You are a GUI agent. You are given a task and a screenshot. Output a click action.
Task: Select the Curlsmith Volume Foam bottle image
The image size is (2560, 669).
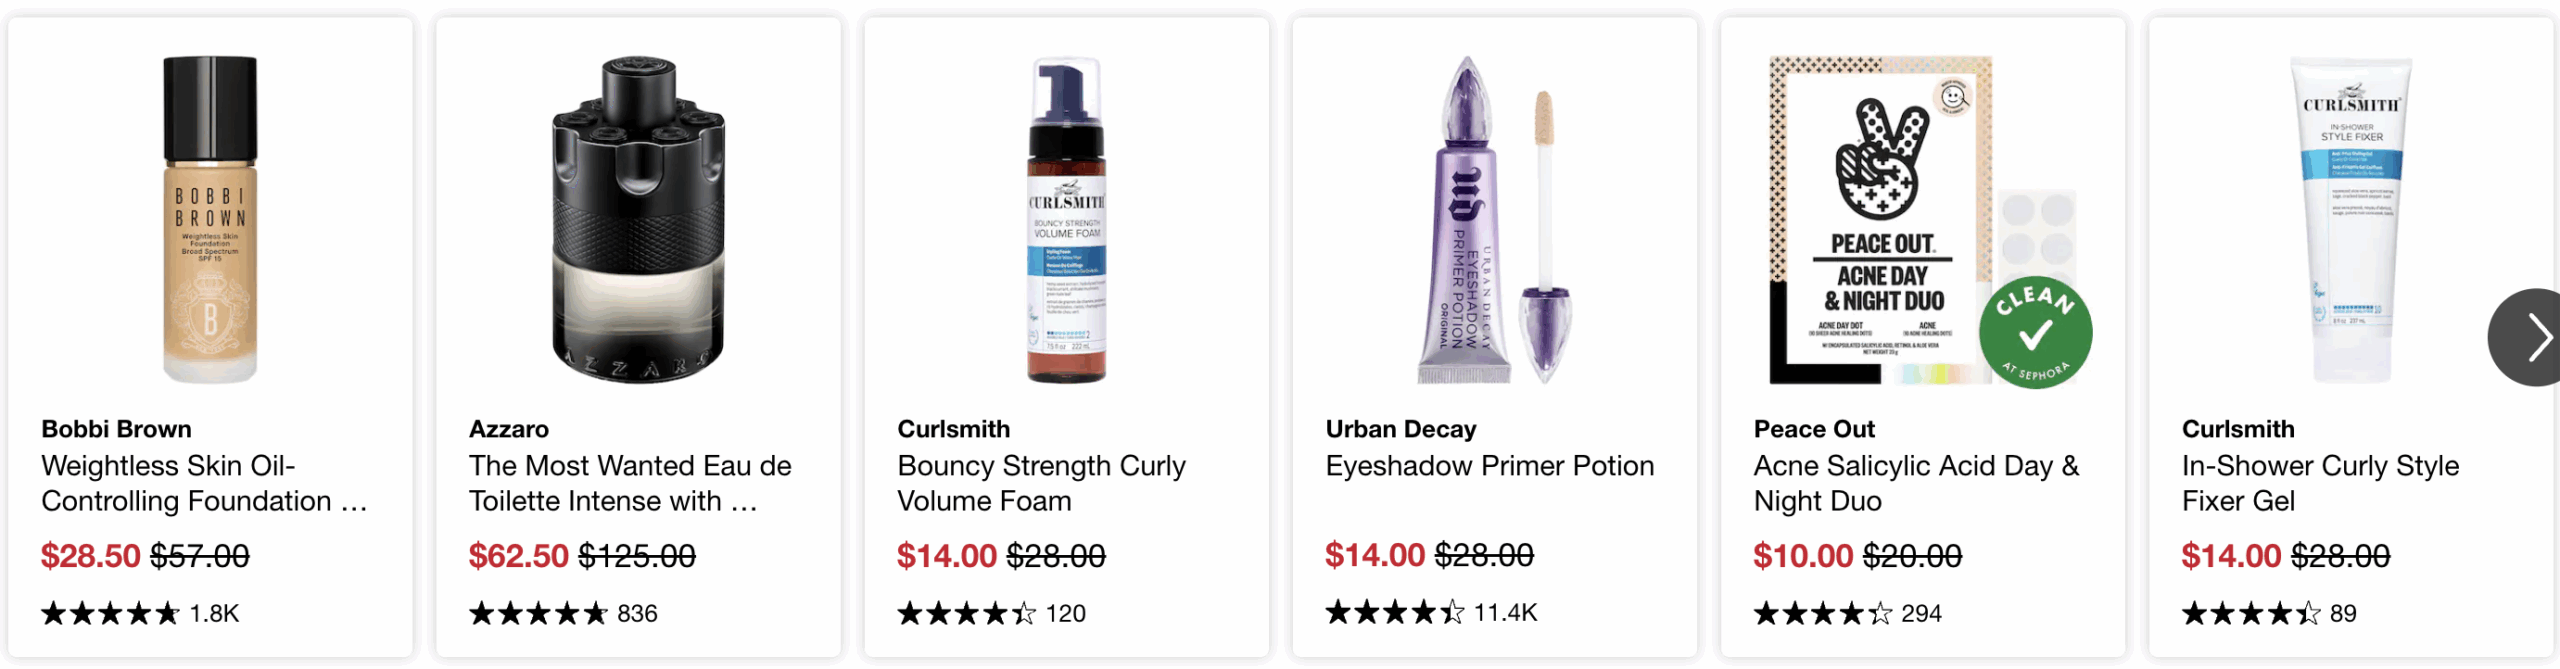[1066, 220]
